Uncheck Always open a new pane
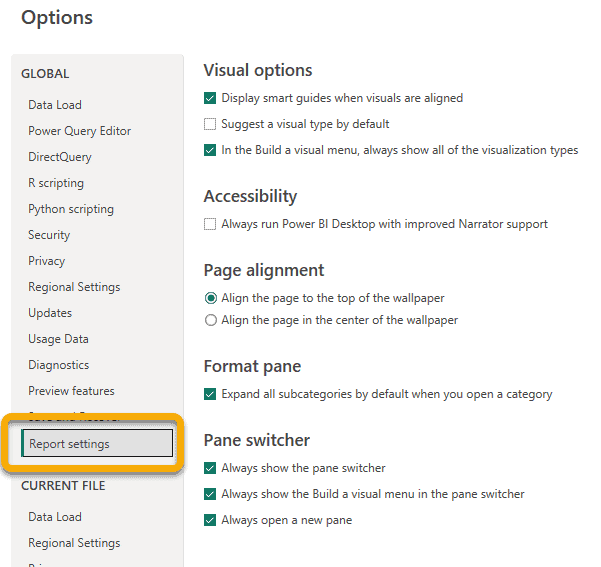The height and width of the screenshot is (567, 601). click(x=210, y=520)
